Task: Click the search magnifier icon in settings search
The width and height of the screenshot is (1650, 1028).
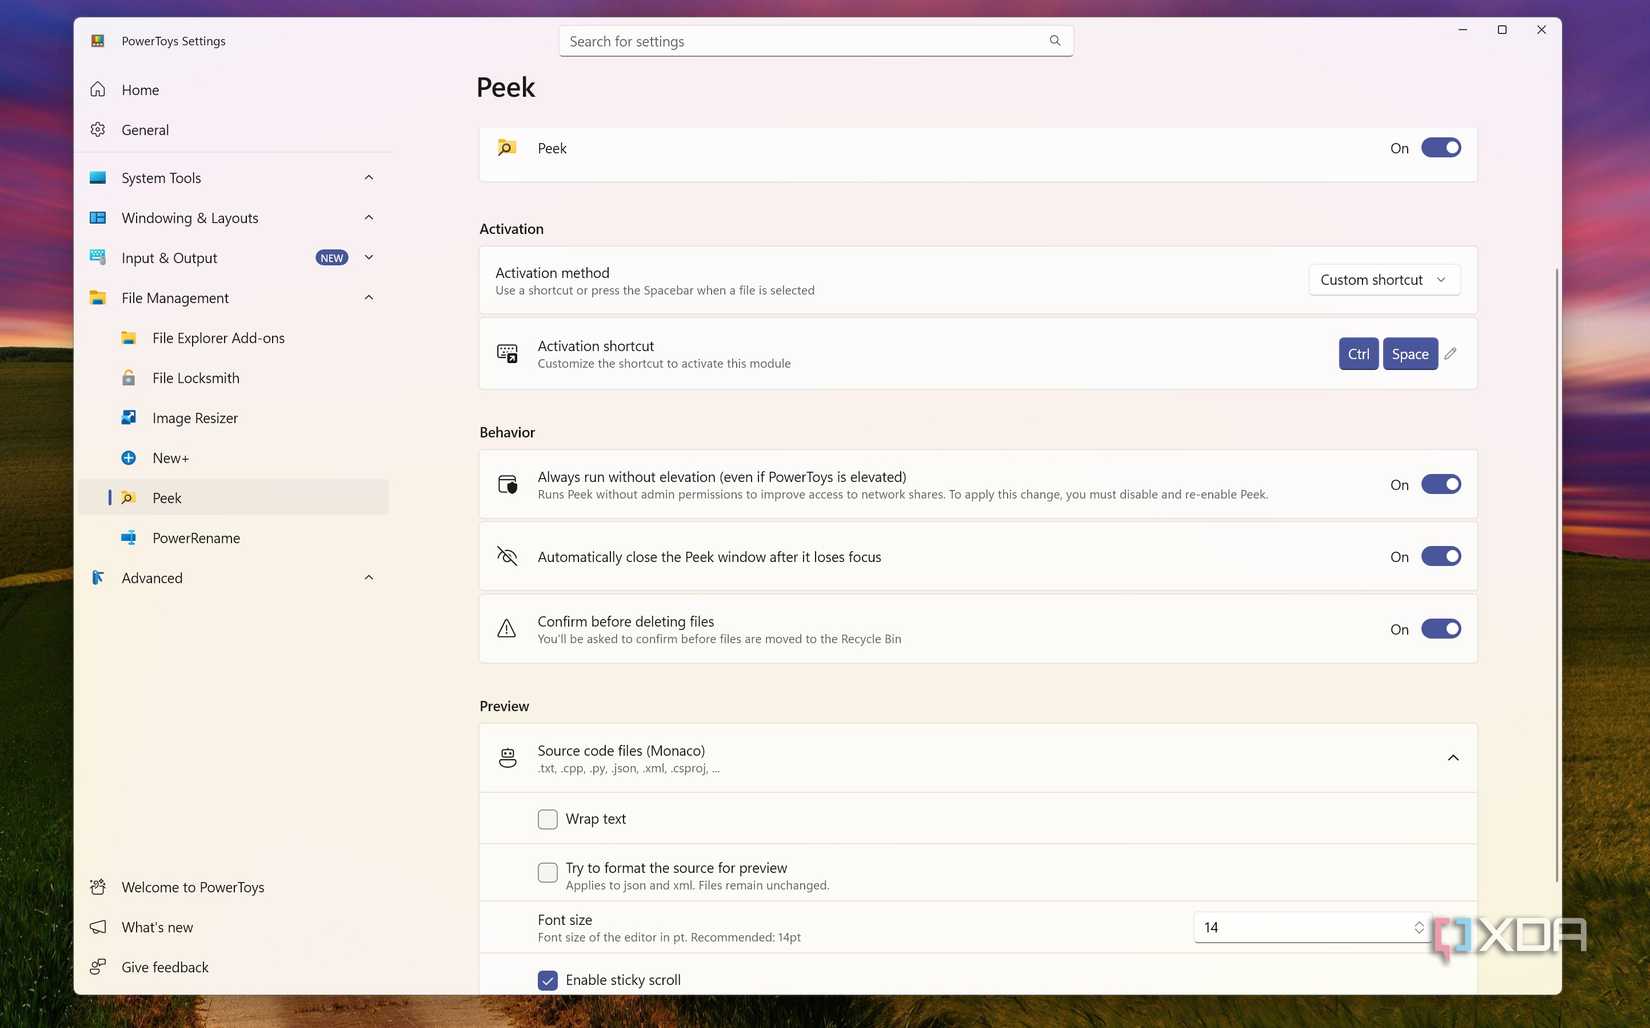Action: [1054, 40]
